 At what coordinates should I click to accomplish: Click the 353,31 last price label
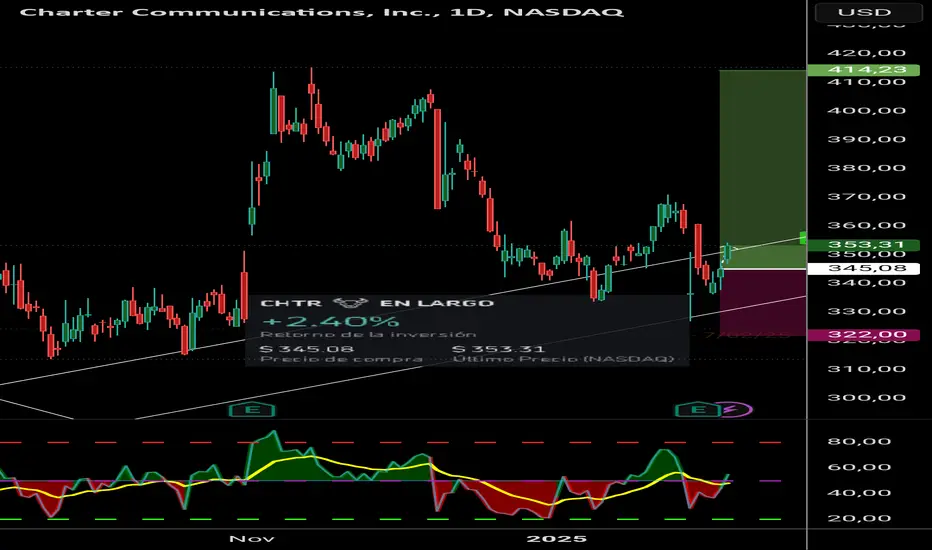(863, 244)
